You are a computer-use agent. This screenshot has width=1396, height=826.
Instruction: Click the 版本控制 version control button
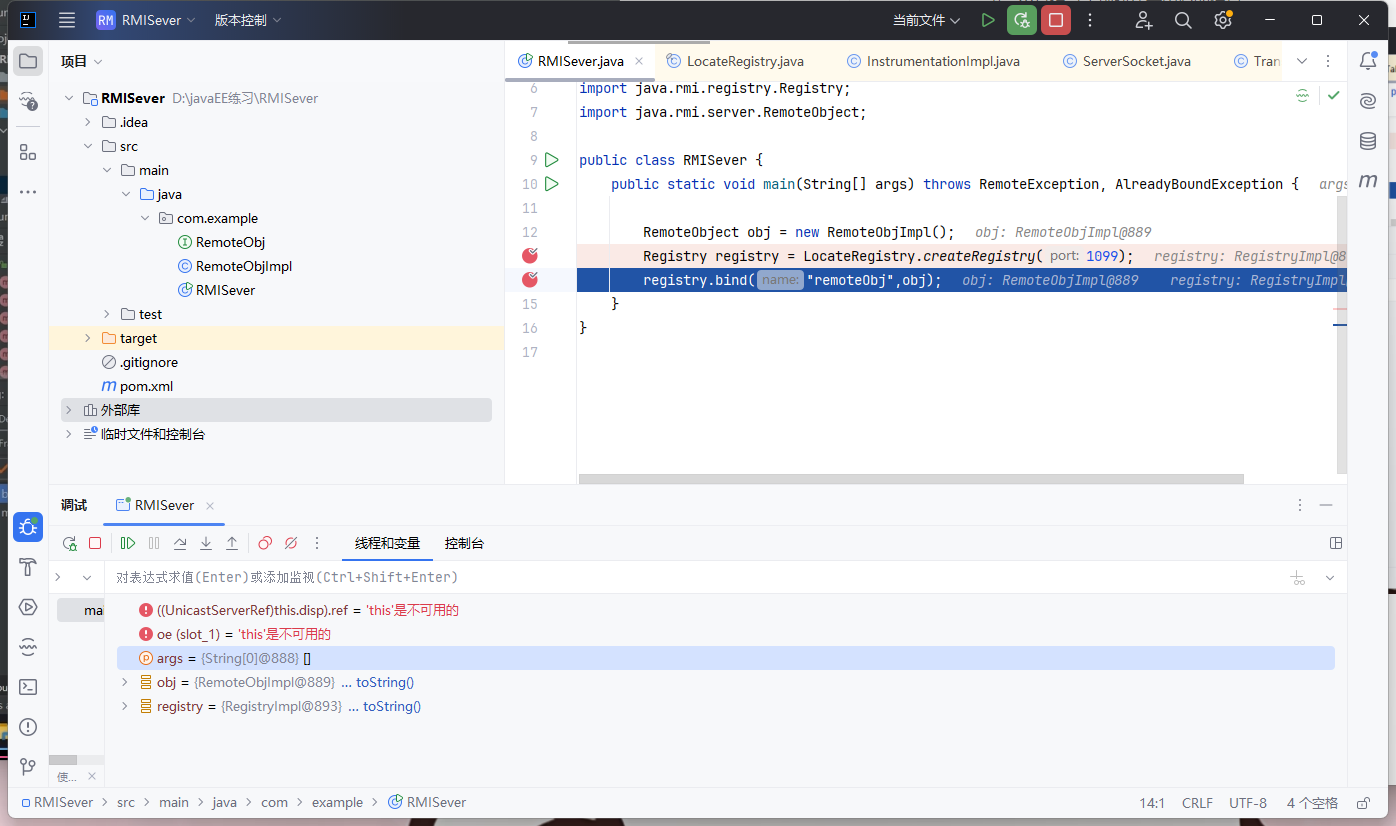point(247,20)
